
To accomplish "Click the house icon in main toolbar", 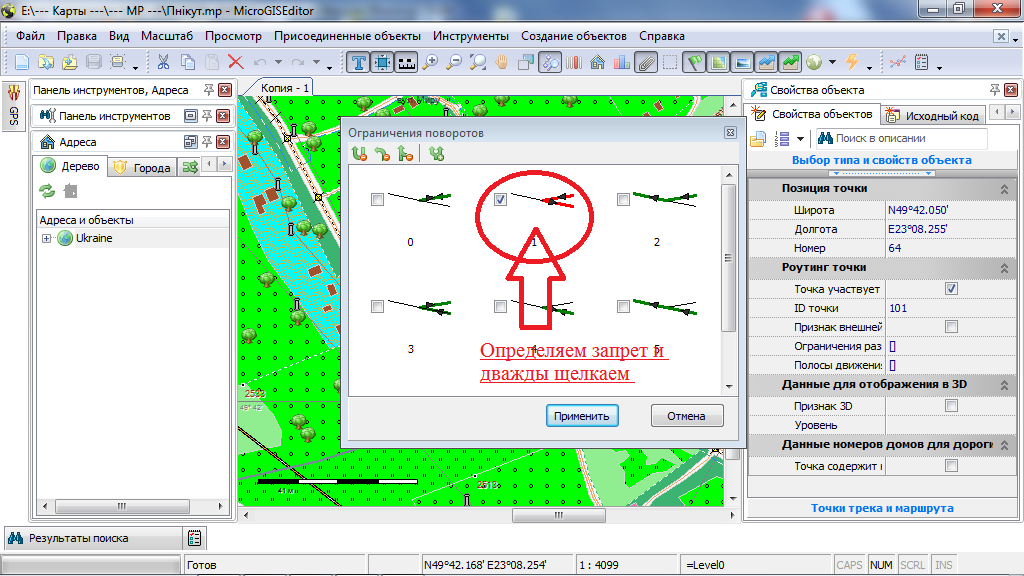I will pyautogui.click(x=598, y=62).
